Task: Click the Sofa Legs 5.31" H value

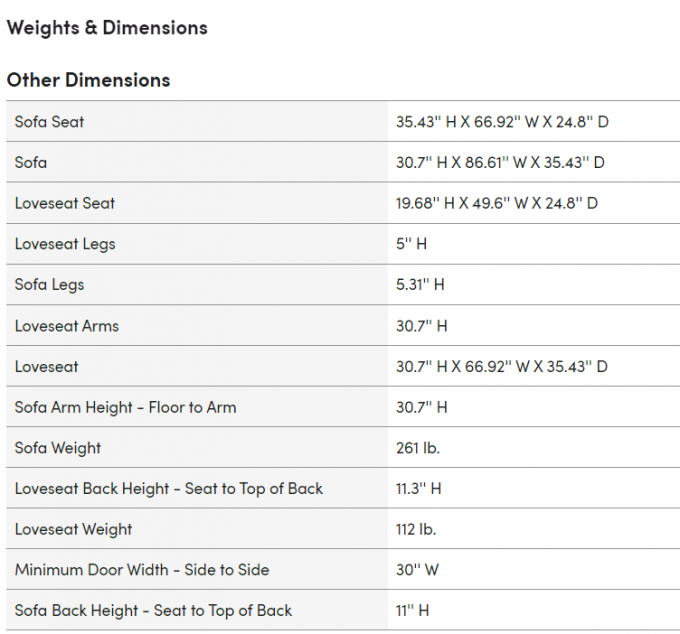Action: pyautogui.click(x=420, y=285)
